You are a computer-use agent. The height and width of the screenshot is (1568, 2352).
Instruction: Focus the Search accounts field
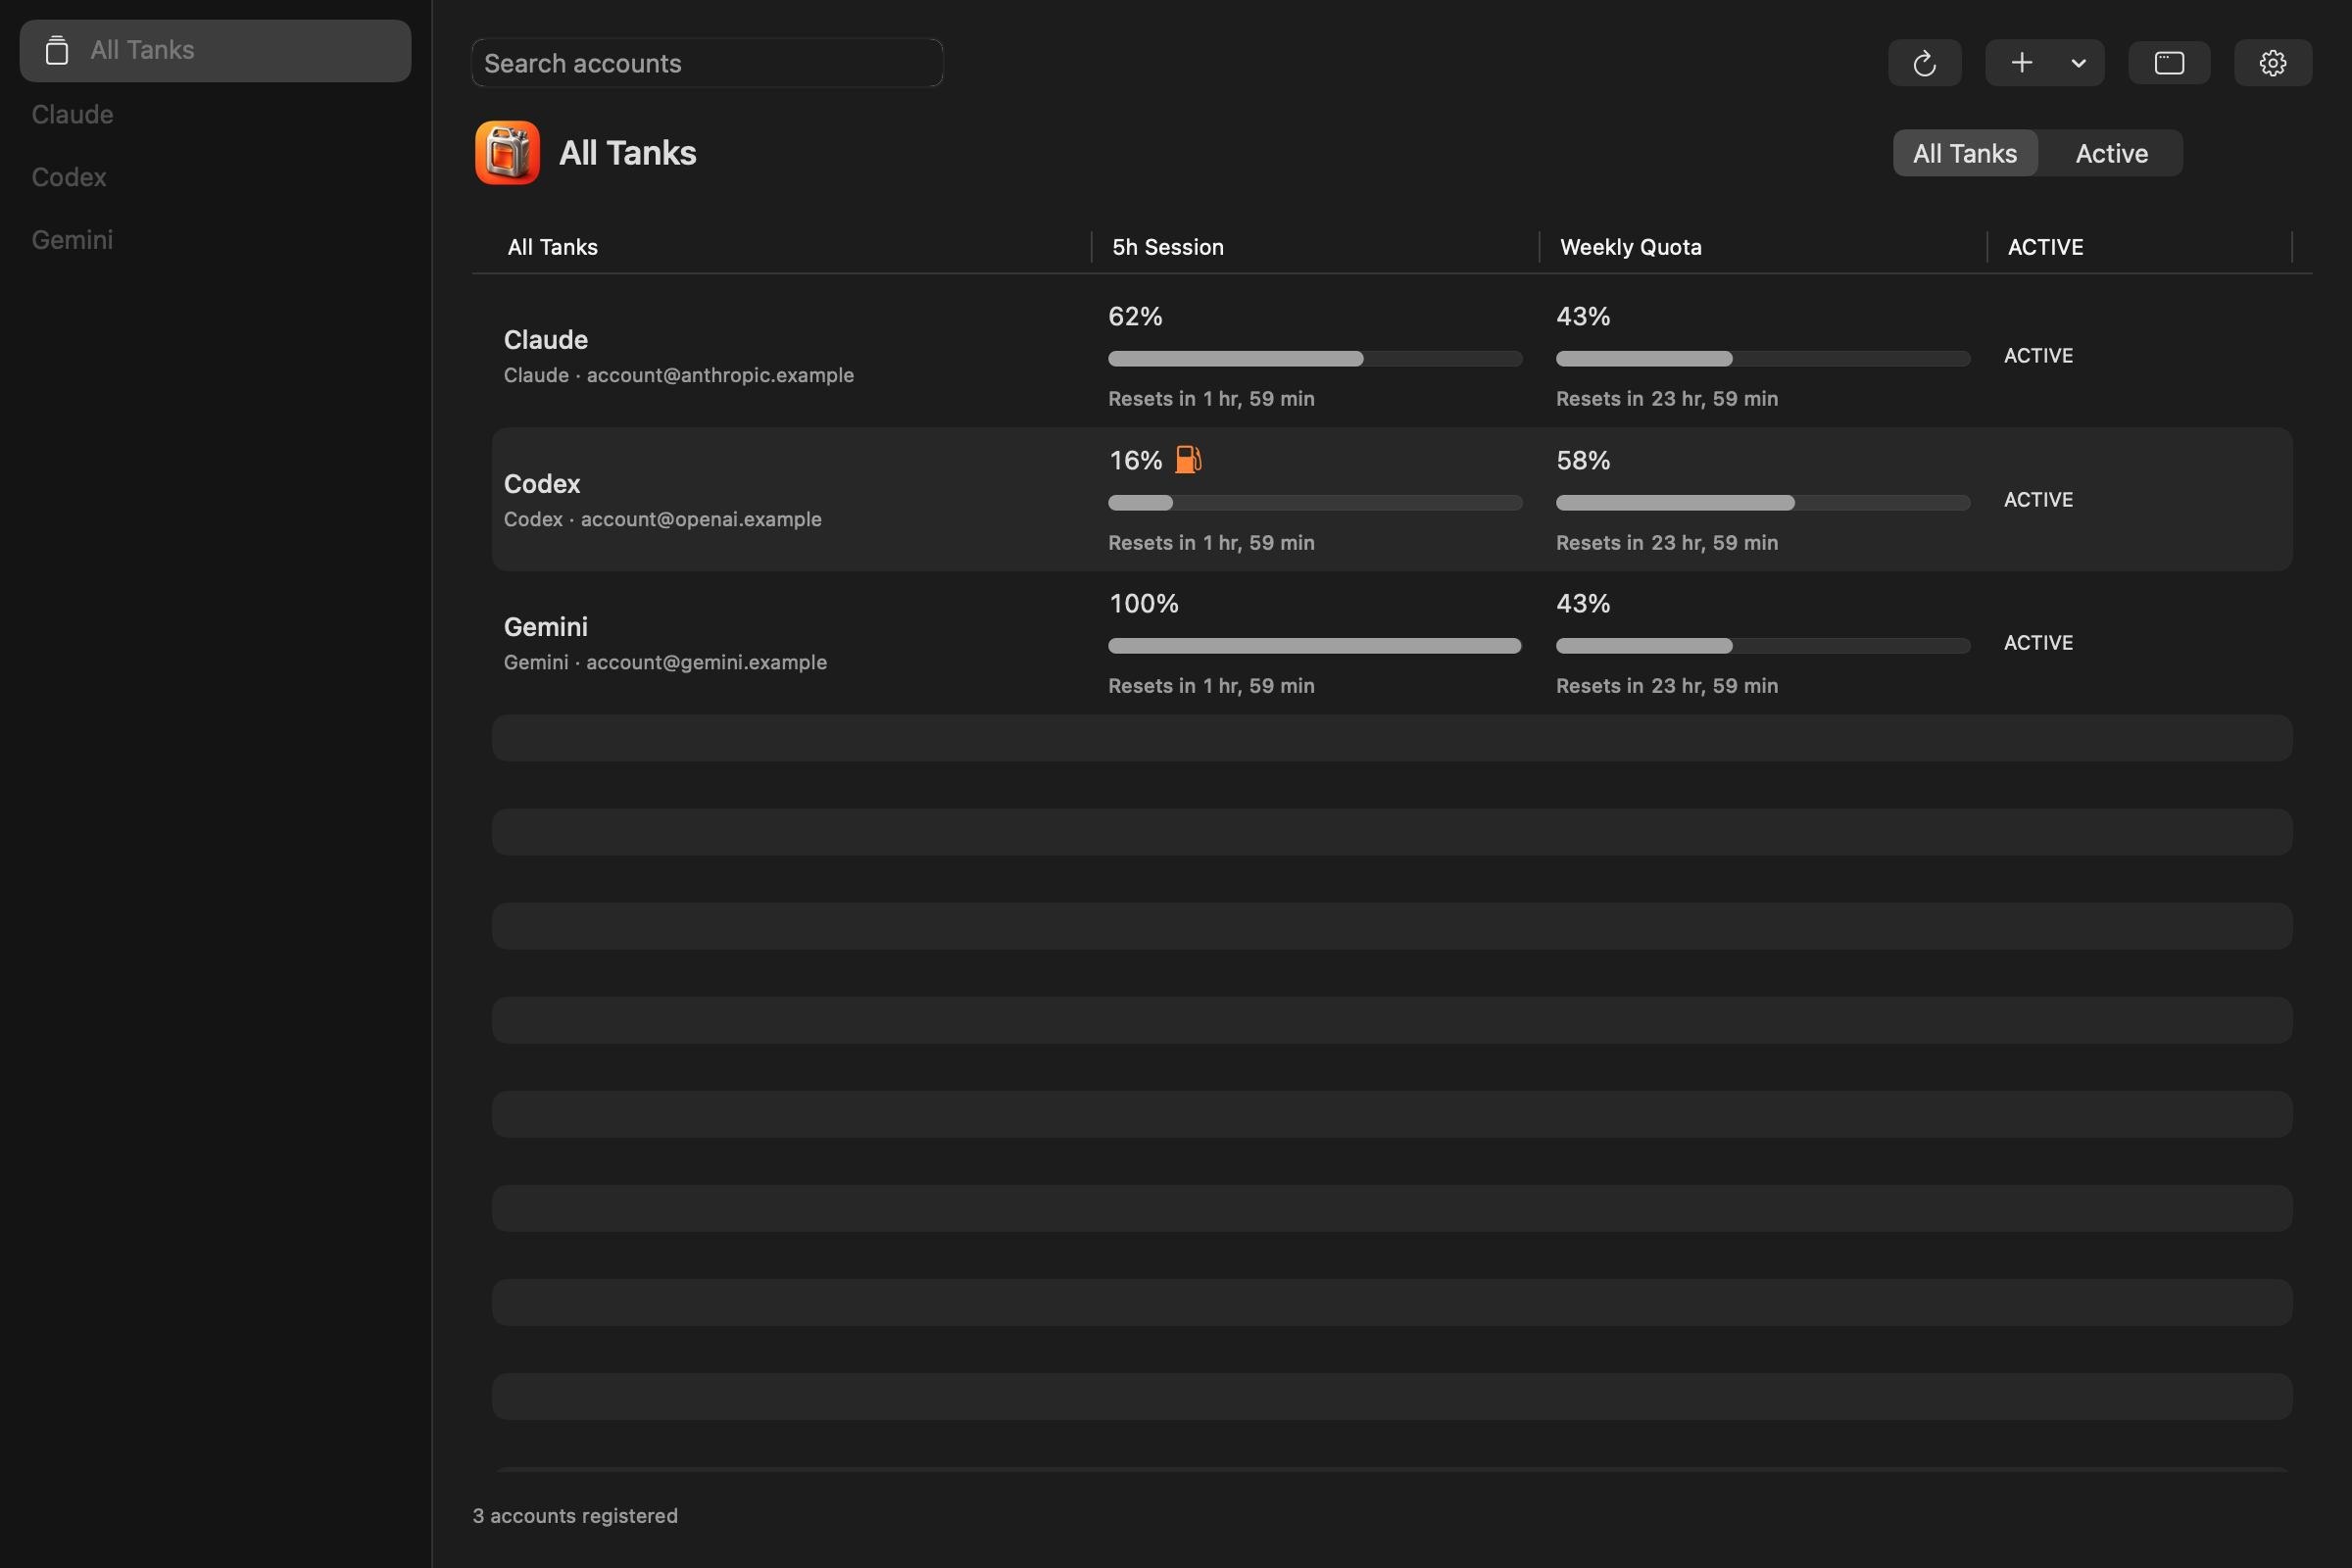click(707, 63)
